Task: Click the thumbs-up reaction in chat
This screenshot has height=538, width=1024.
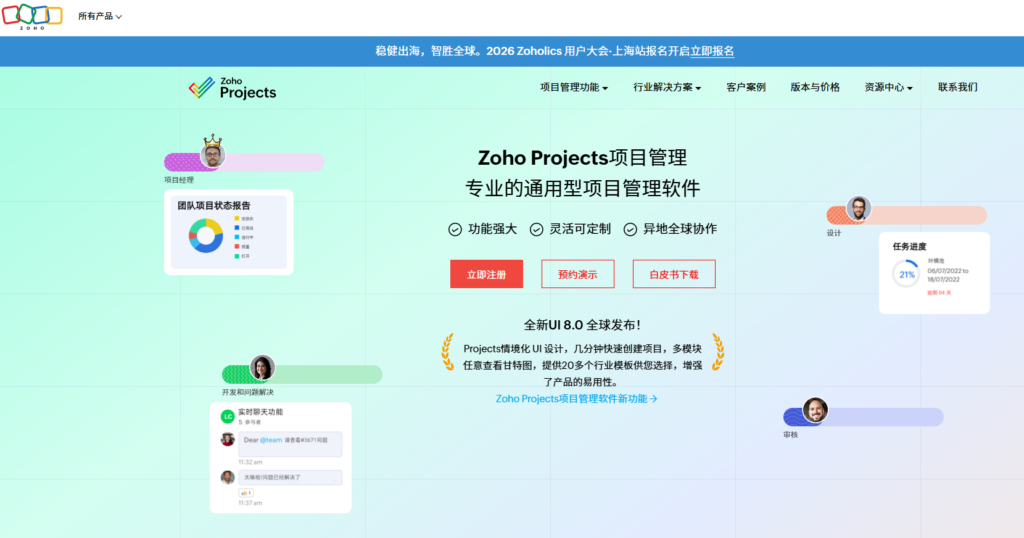Action: click(x=246, y=493)
